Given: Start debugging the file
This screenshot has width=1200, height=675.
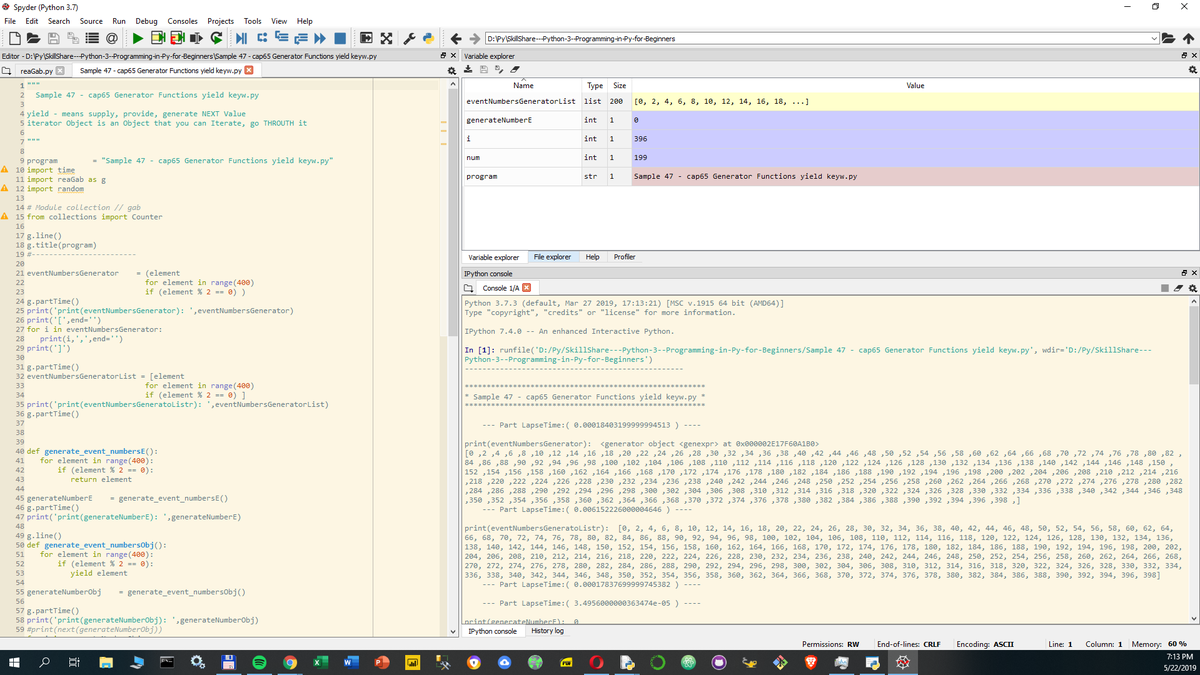Looking at the screenshot, I should tap(242, 38).
